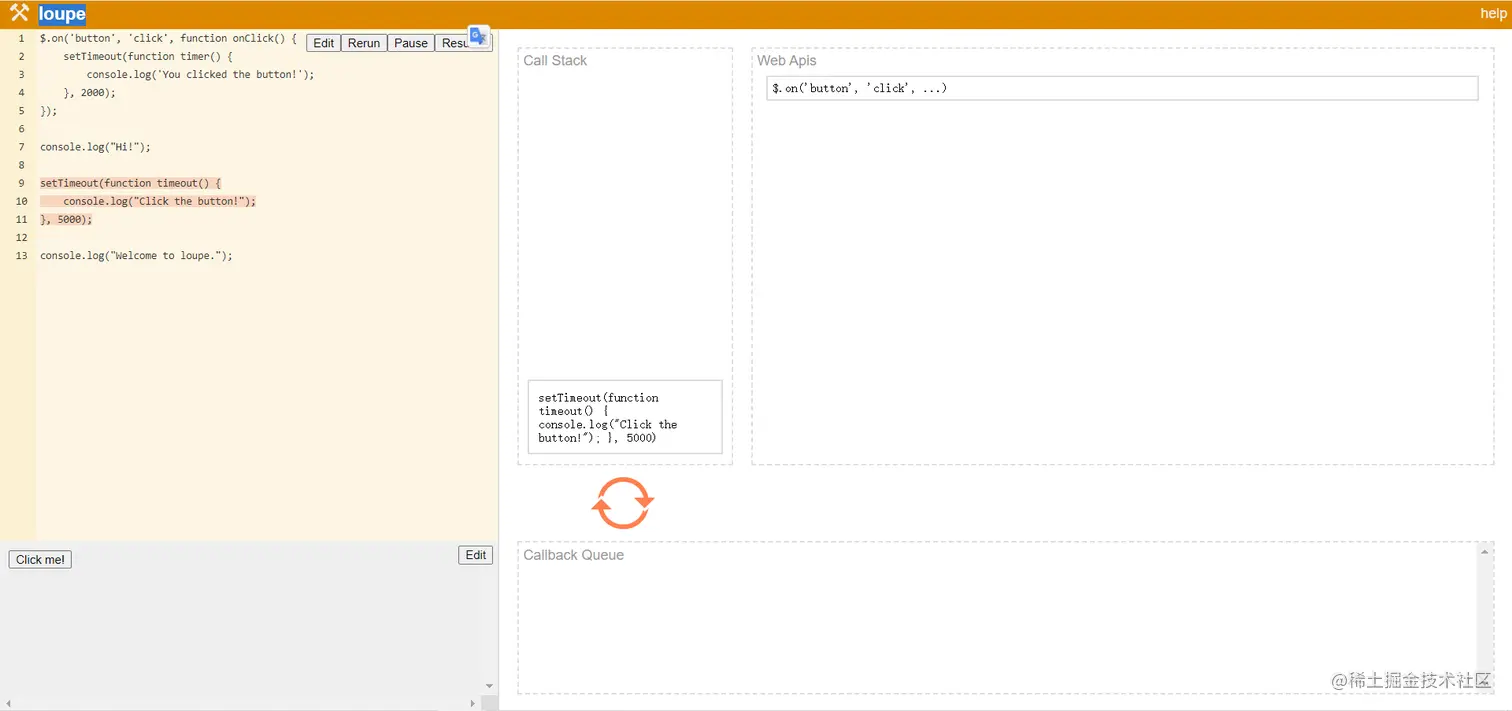This screenshot has height=711, width=1512.
Task: Click the 'Welcome to loupe.' log line
Action: 136,256
